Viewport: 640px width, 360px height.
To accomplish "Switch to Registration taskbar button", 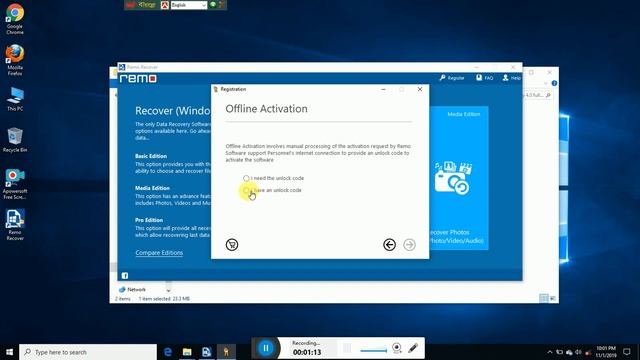I will tap(226, 352).
